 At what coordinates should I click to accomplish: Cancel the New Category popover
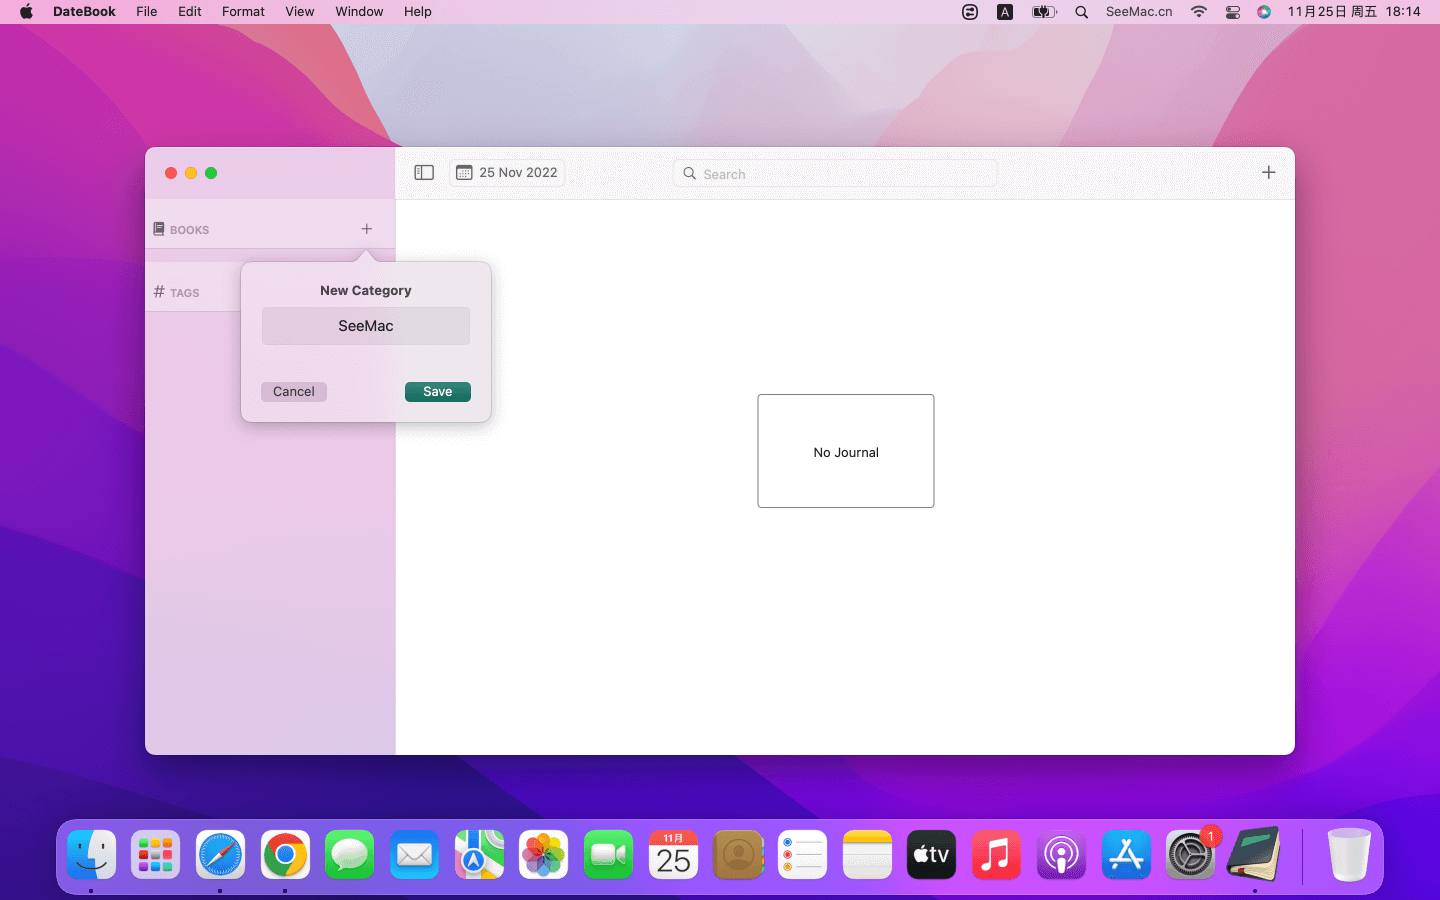pyautogui.click(x=294, y=392)
